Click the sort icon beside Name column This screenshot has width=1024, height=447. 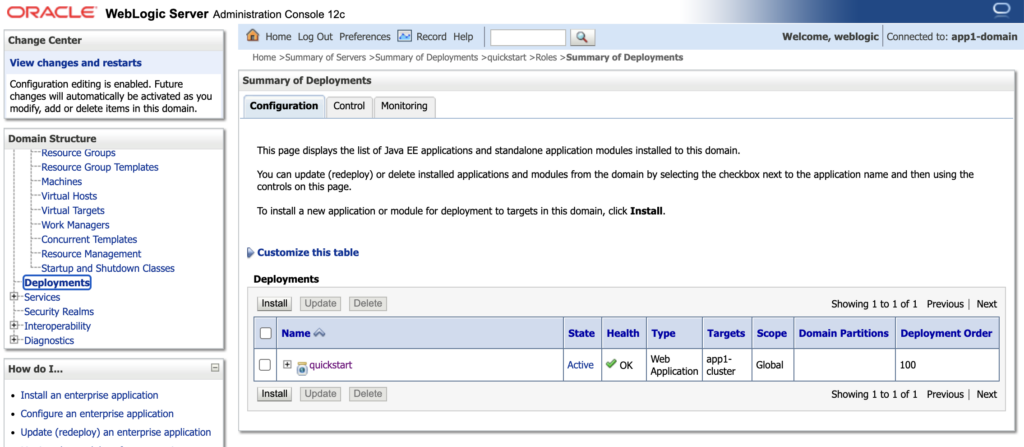click(x=320, y=334)
